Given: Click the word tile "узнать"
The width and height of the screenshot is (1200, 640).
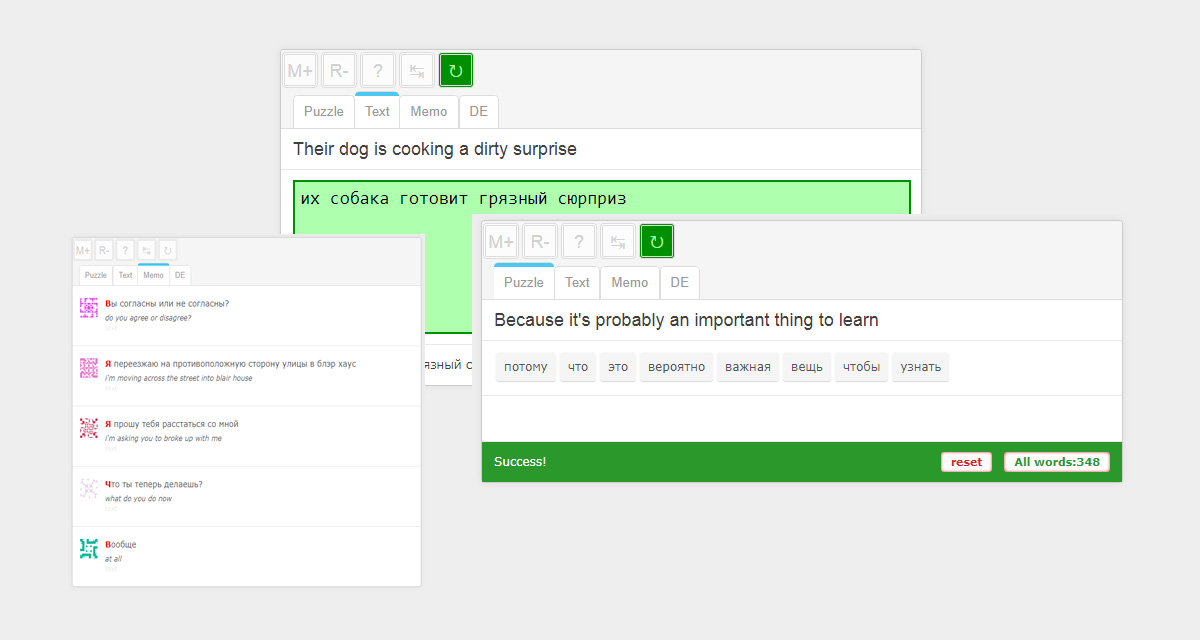Looking at the screenshot, I should coord(921,367).
